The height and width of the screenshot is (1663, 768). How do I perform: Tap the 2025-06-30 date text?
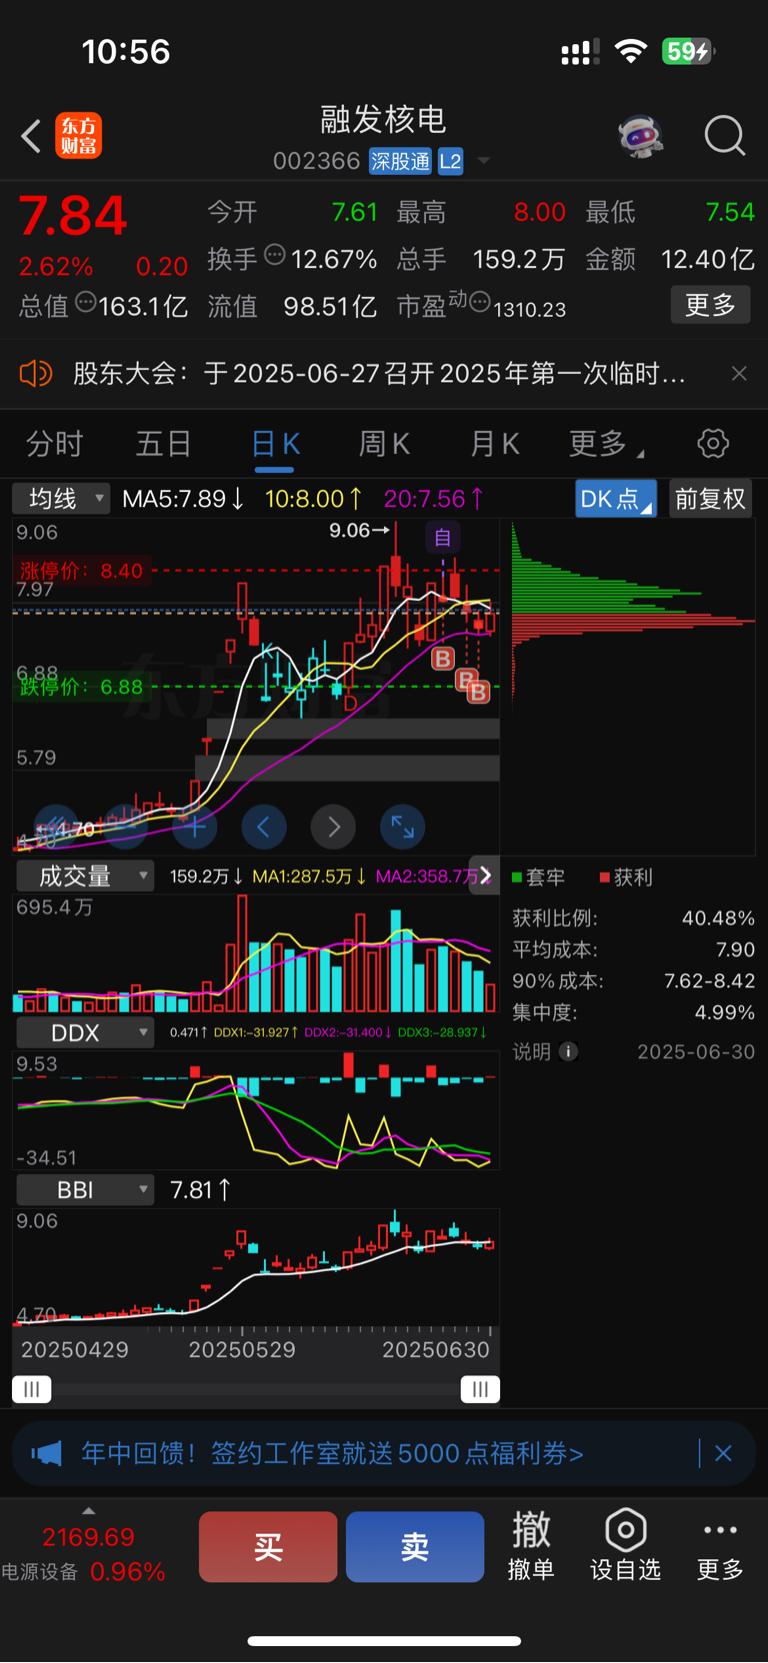click(x=696, y=1051)
